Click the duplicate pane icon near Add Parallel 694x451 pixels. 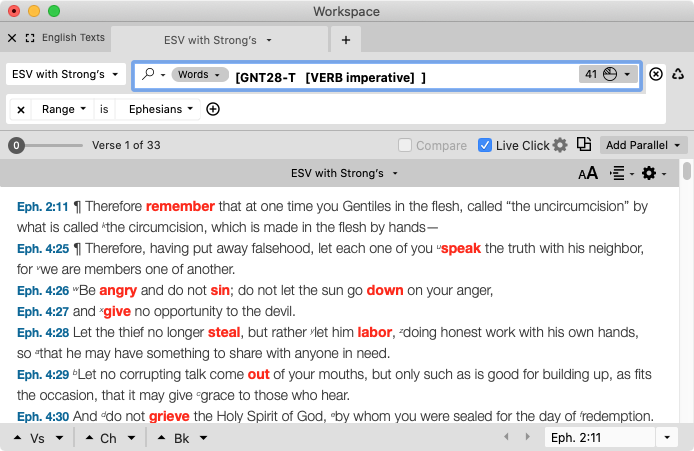[585, 145]
